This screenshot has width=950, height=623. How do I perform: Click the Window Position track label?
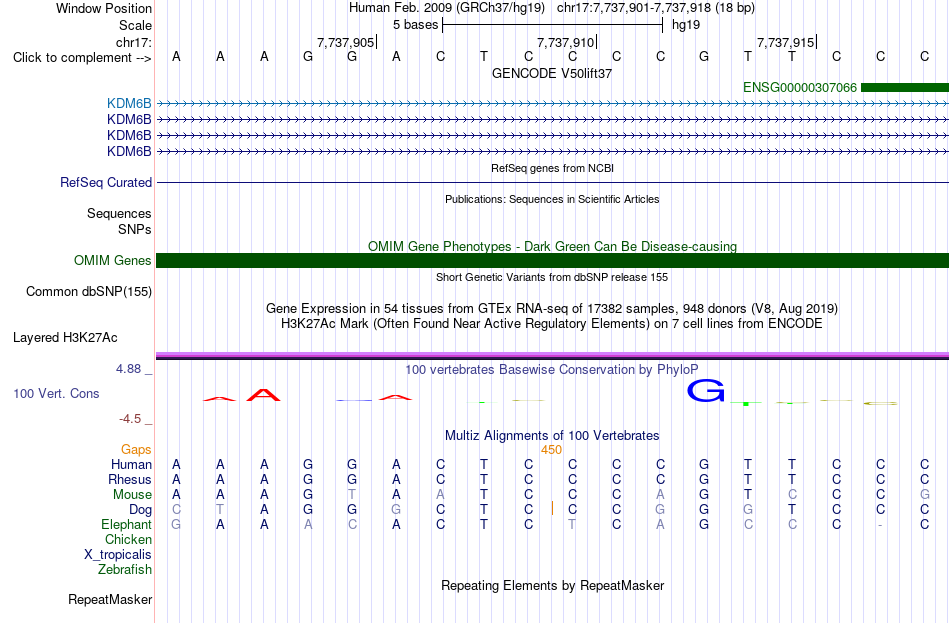pyautogui.click(x=104, y=8)
